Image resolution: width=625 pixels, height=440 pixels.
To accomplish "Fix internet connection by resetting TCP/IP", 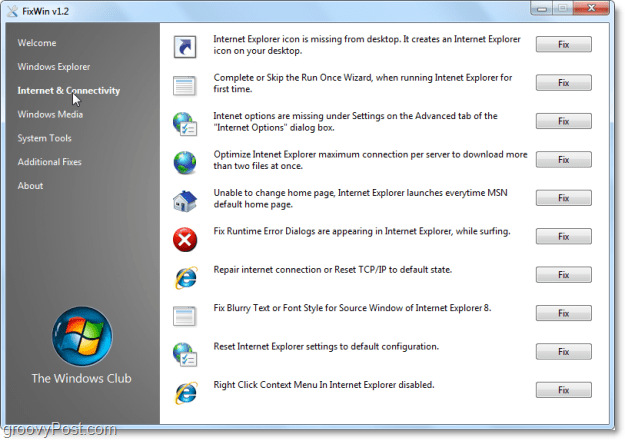I will [x=564, y=275].
